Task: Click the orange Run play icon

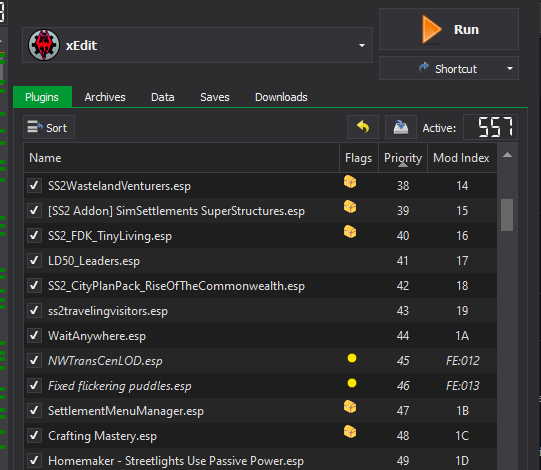Action: (432, 29)
